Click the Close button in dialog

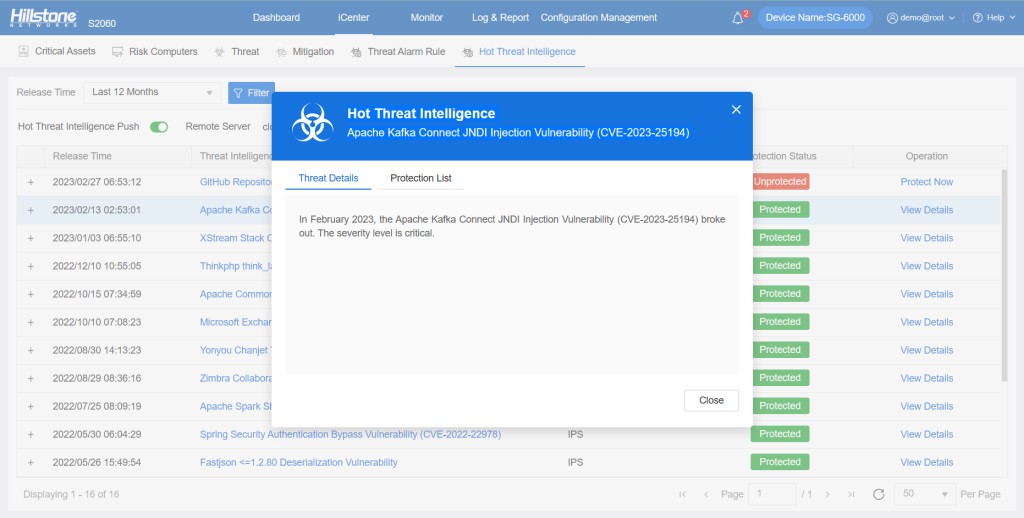[711, 400]
